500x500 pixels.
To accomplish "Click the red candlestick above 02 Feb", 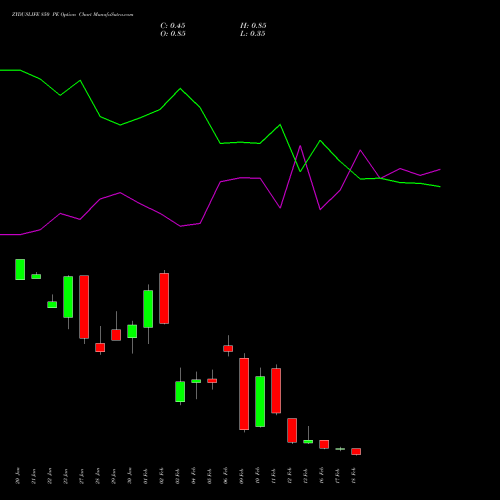I will click(164, 298).
